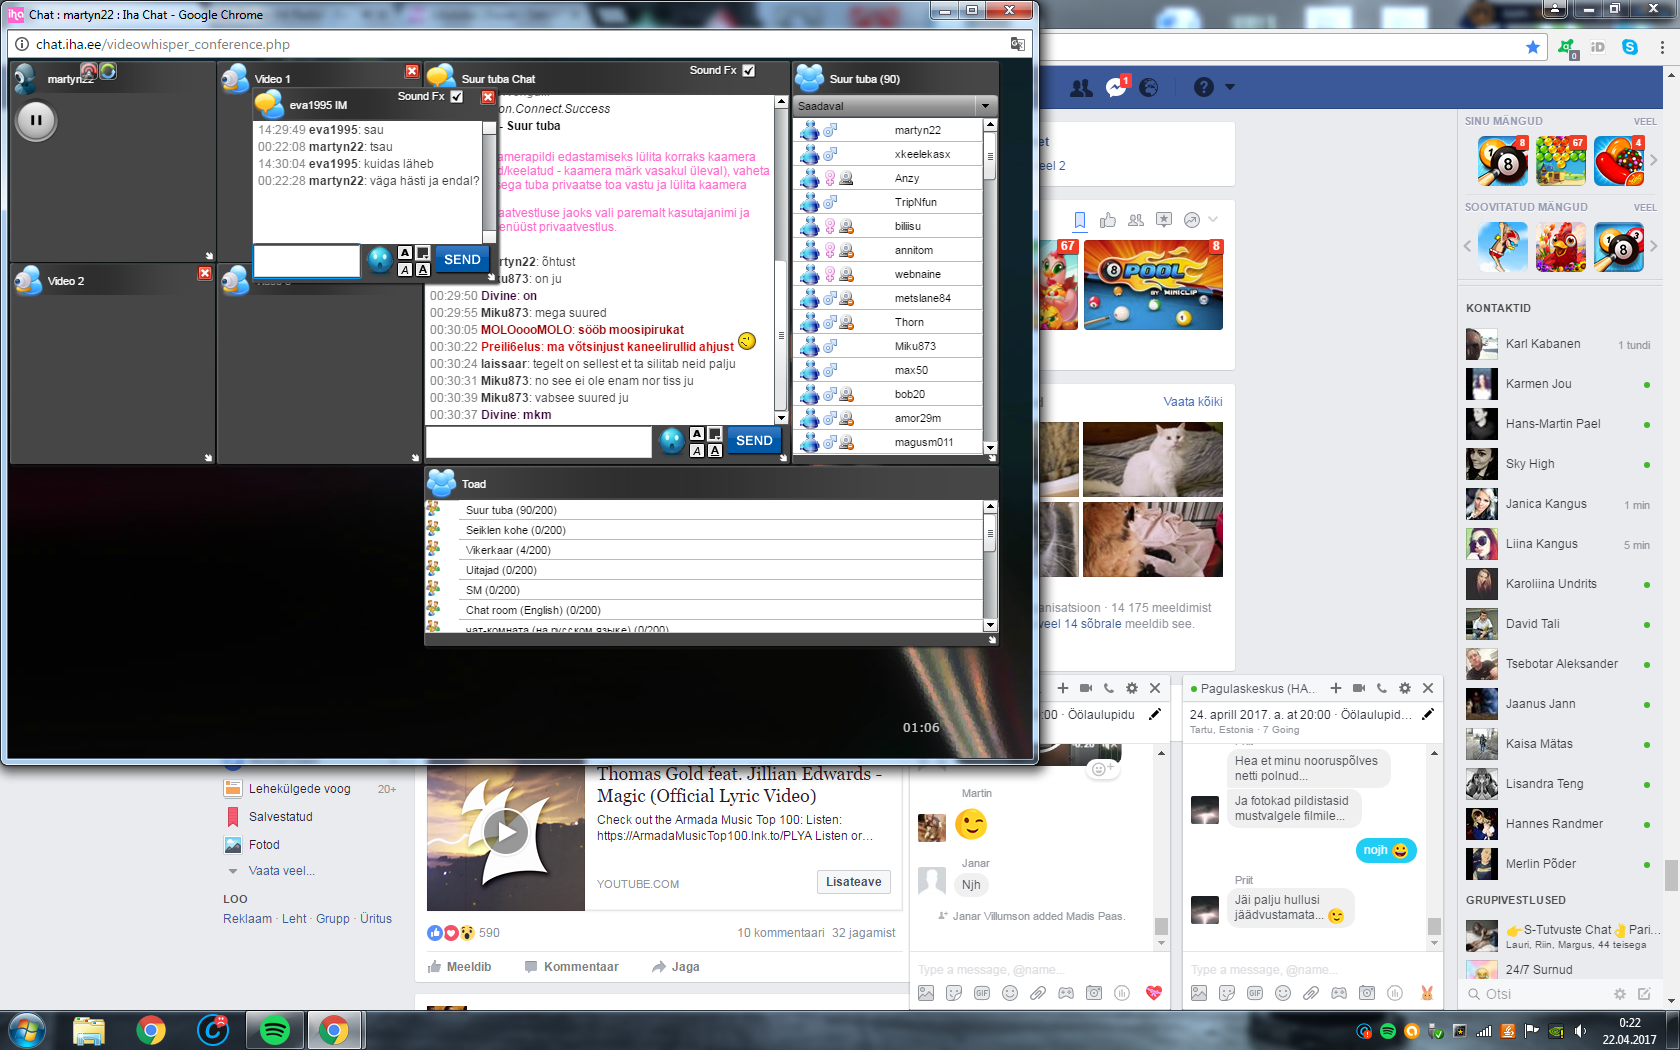The image size is (1680, 1050).
Task: Play Thomas Gold Magic video thumbnail
Action: (x=506, y=832)
